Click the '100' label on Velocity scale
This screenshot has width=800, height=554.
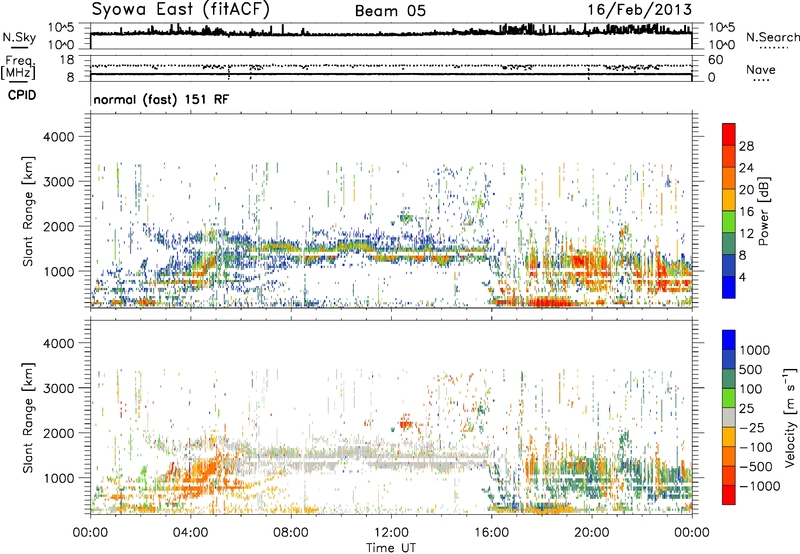[x=751, y=389]
